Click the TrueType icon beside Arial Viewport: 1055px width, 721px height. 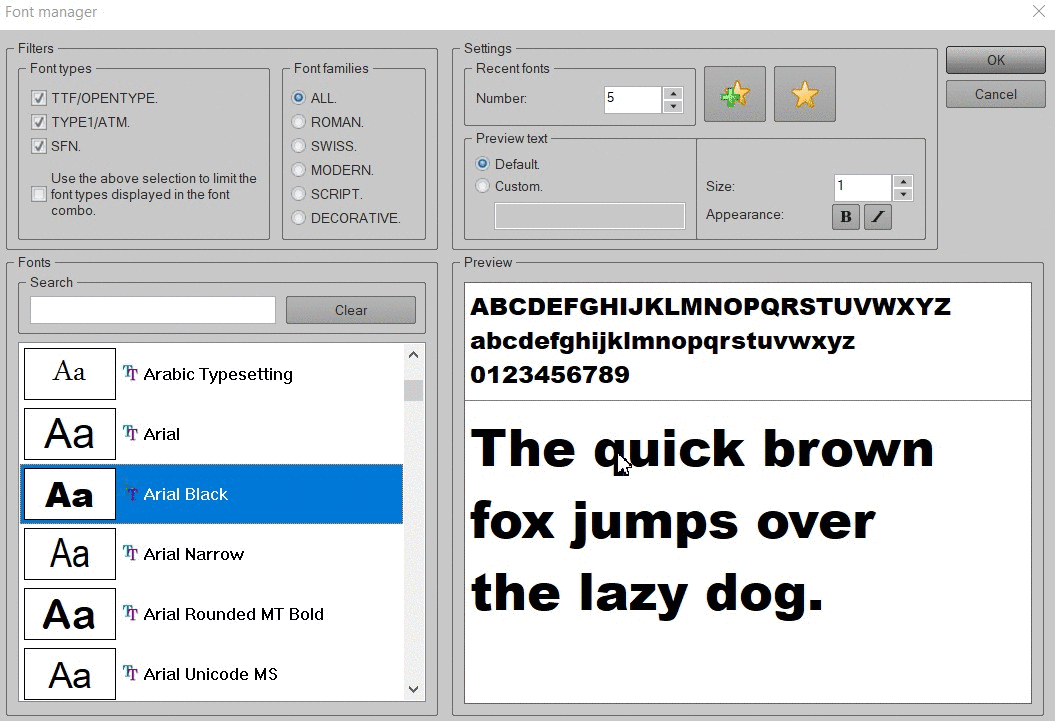coord(130,433)
